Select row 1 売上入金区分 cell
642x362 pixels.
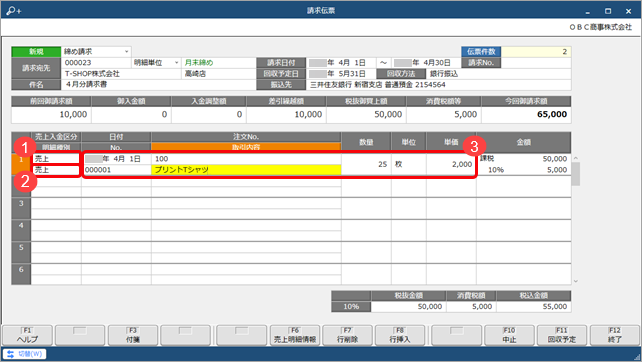[x=56, y=159]
